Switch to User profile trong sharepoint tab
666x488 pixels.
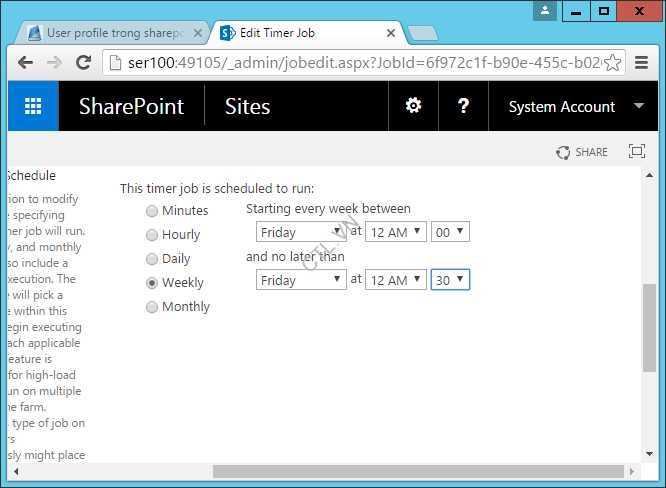pyautogui.click(x=110, y=33)
